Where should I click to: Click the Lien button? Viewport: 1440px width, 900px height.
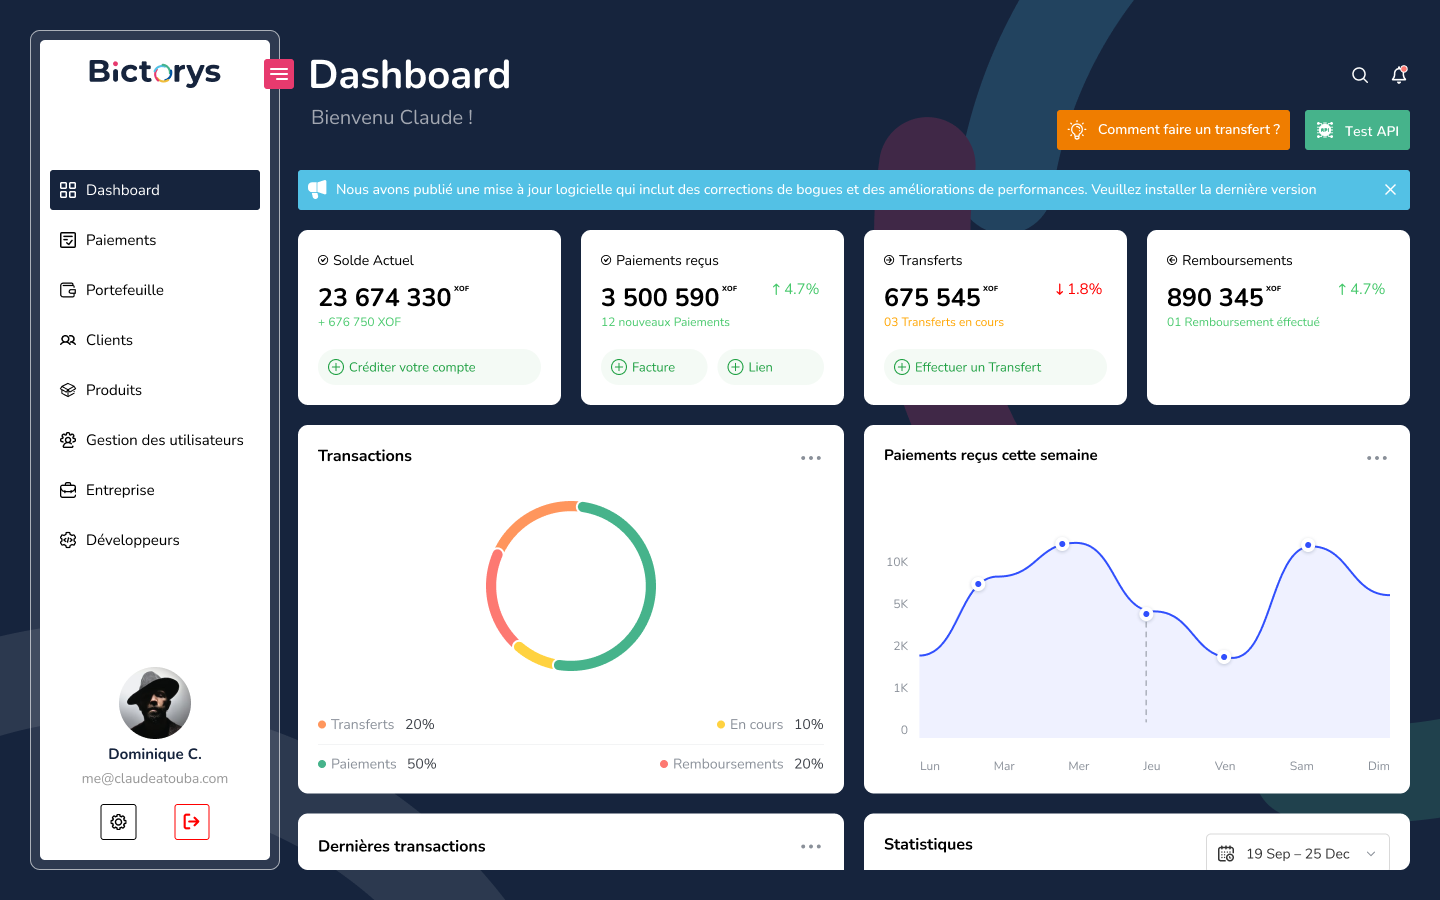click(x=770, y=367)
